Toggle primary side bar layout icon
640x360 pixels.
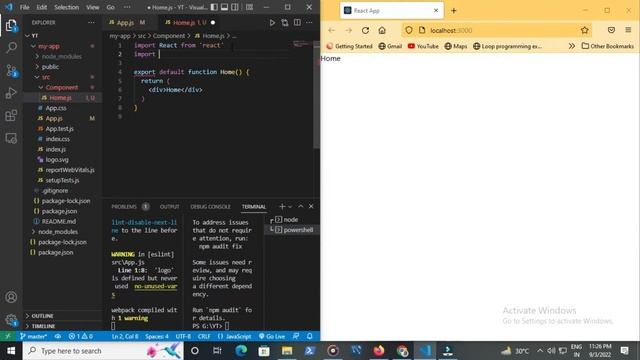coord(214,7)
